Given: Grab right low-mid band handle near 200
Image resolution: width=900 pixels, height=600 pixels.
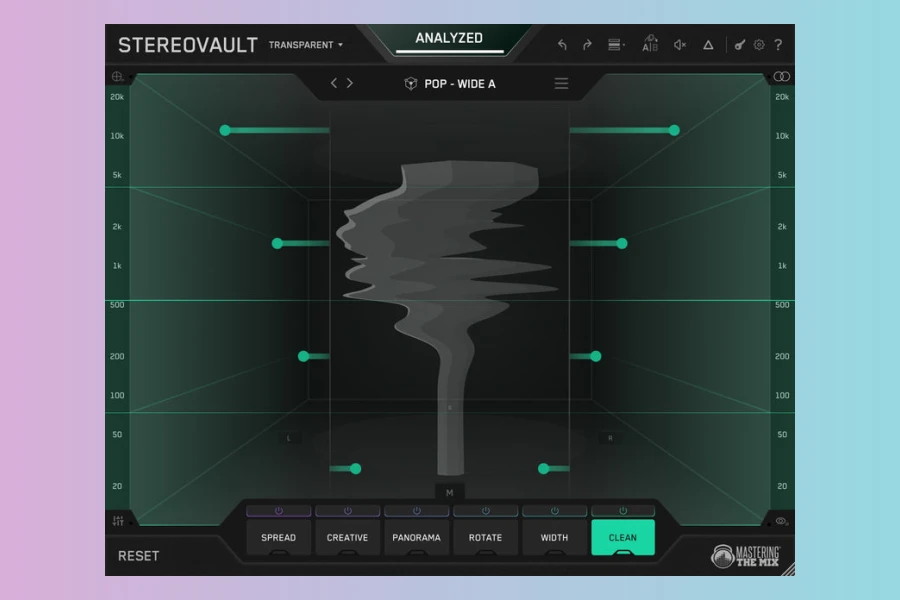Looking at the screenshot, I should [x=596, y=357].
